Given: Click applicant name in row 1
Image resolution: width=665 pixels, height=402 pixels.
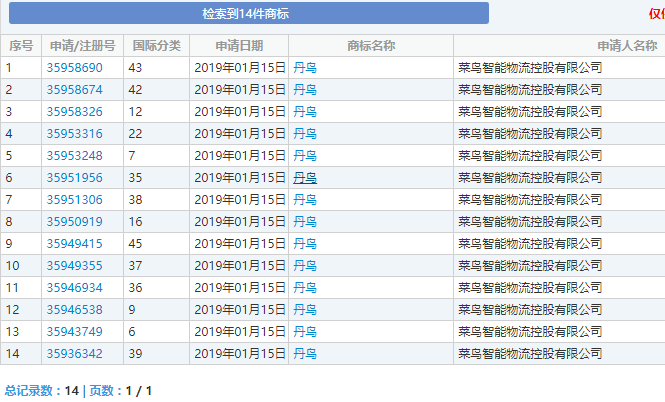Looking at the screenshot, I should (x=530, y=67).
